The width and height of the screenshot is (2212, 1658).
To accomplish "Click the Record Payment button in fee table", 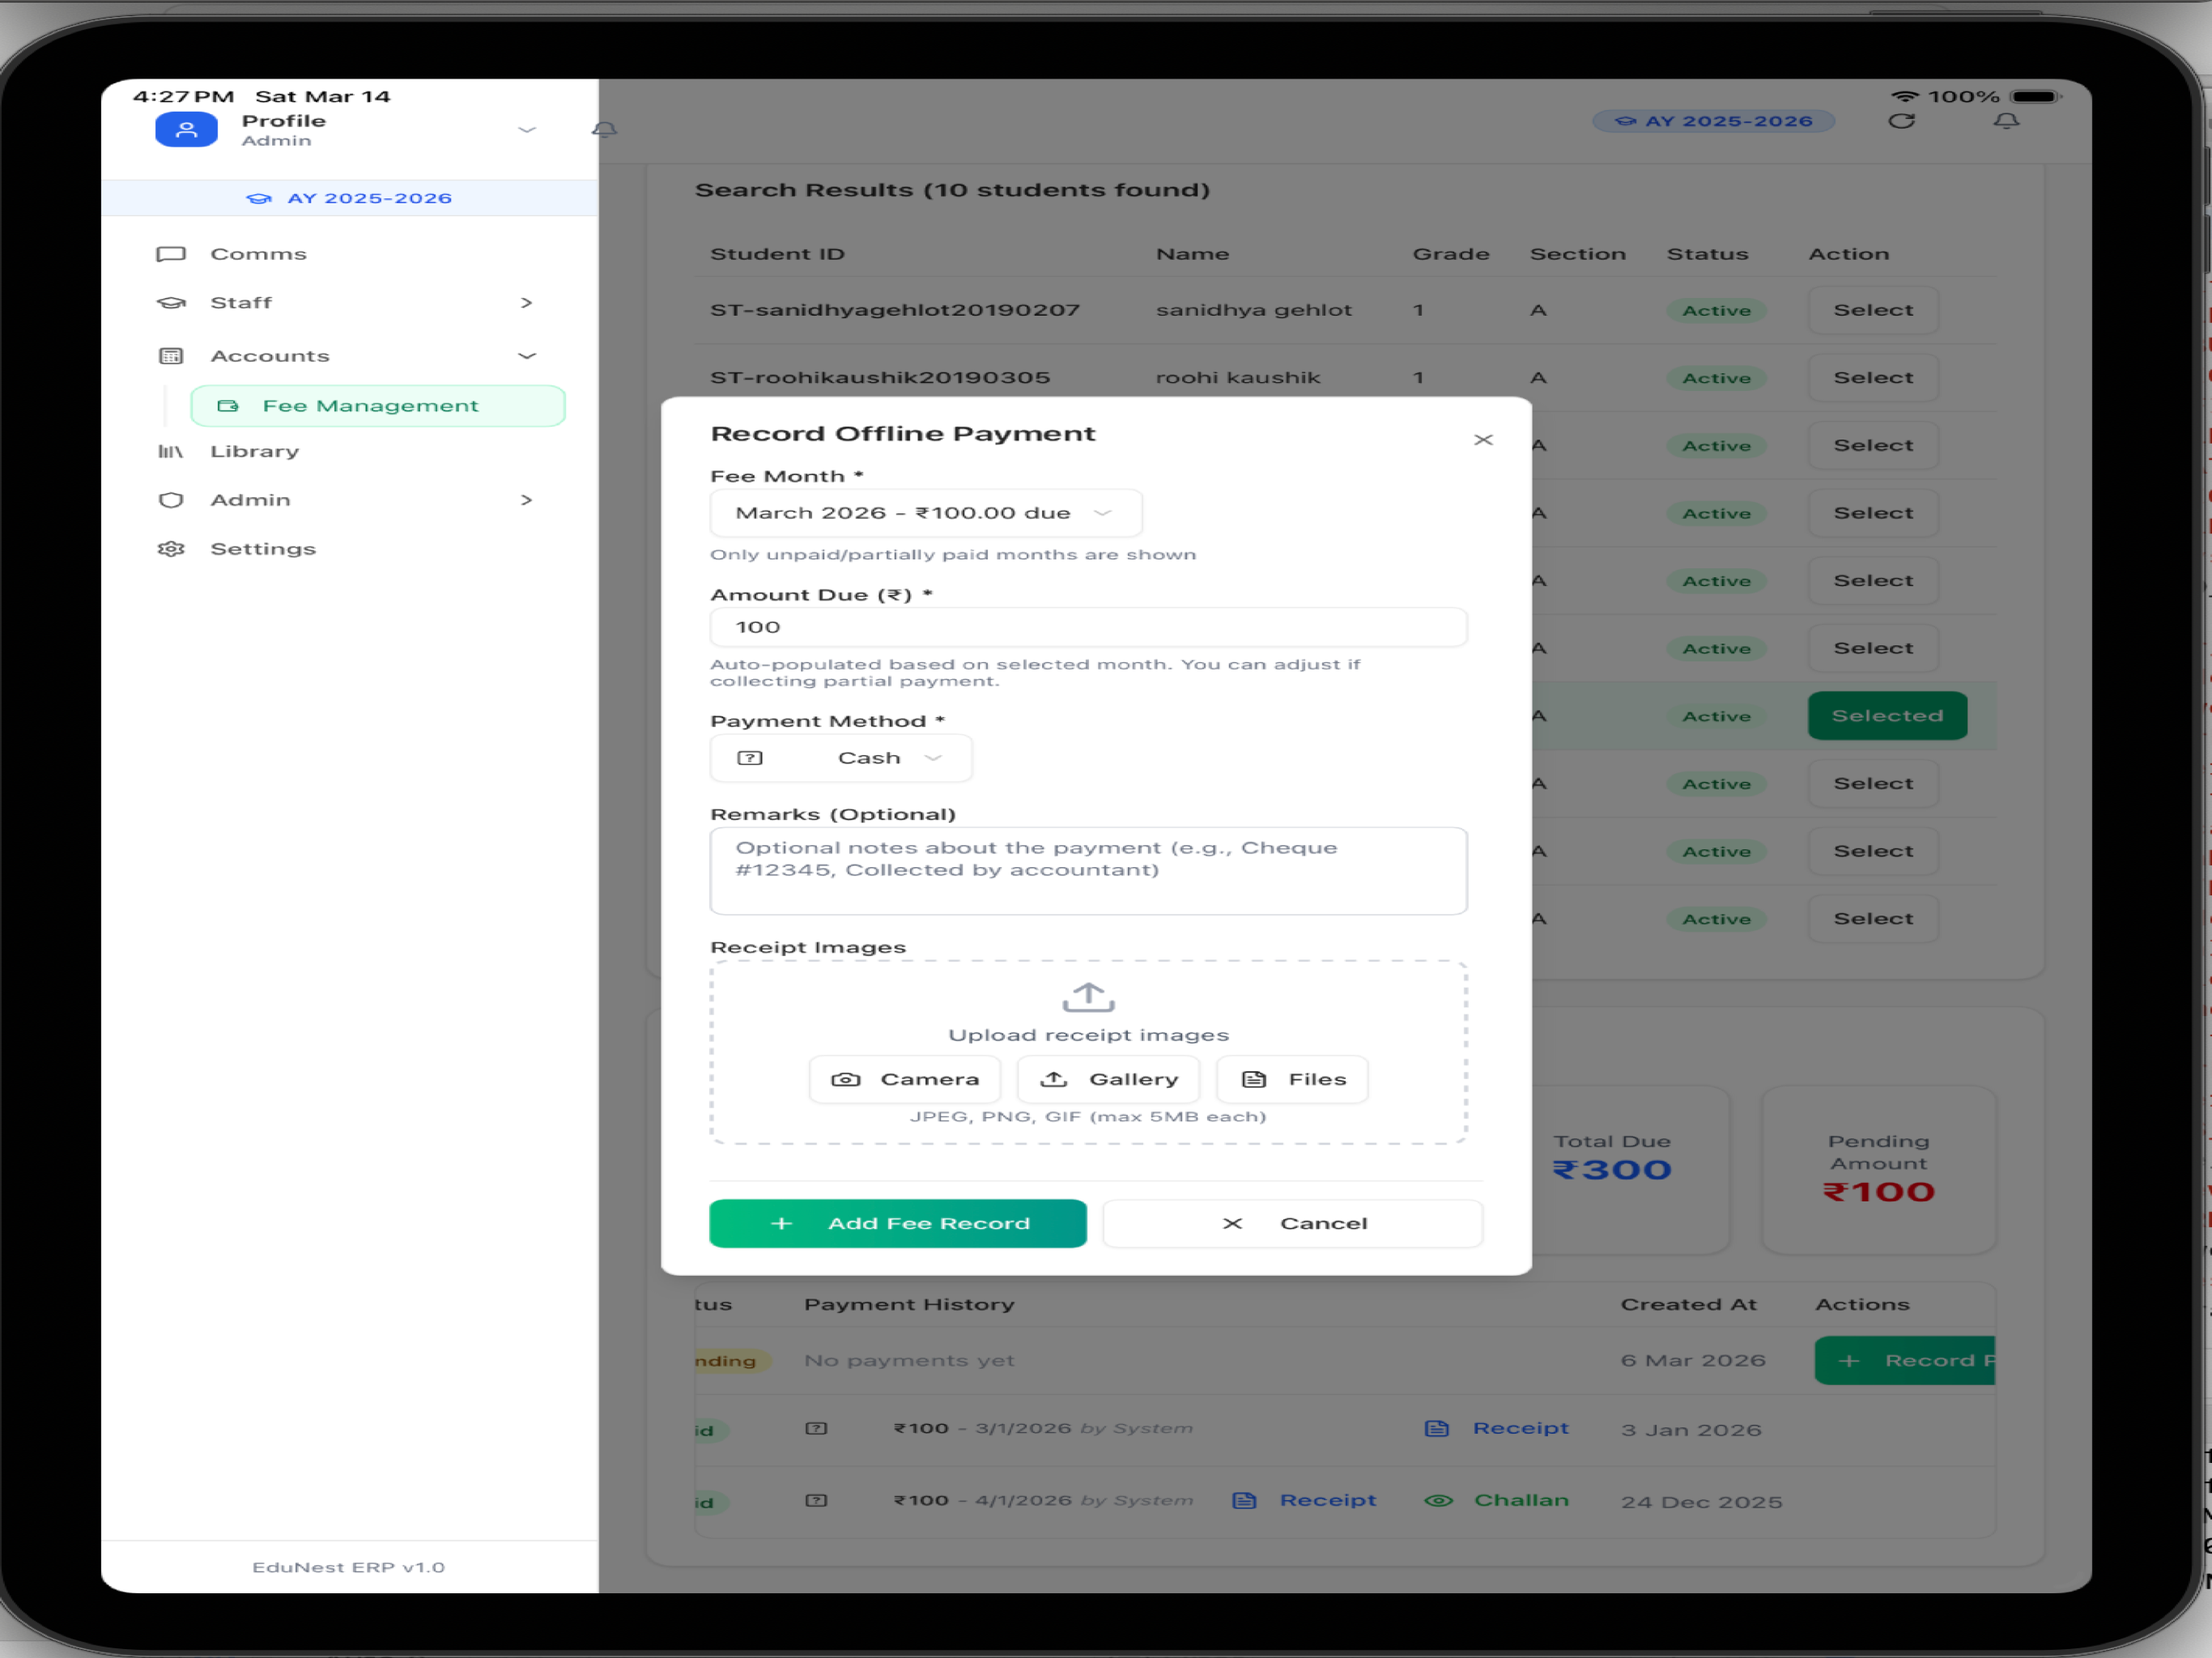I will point(1904,1360).
